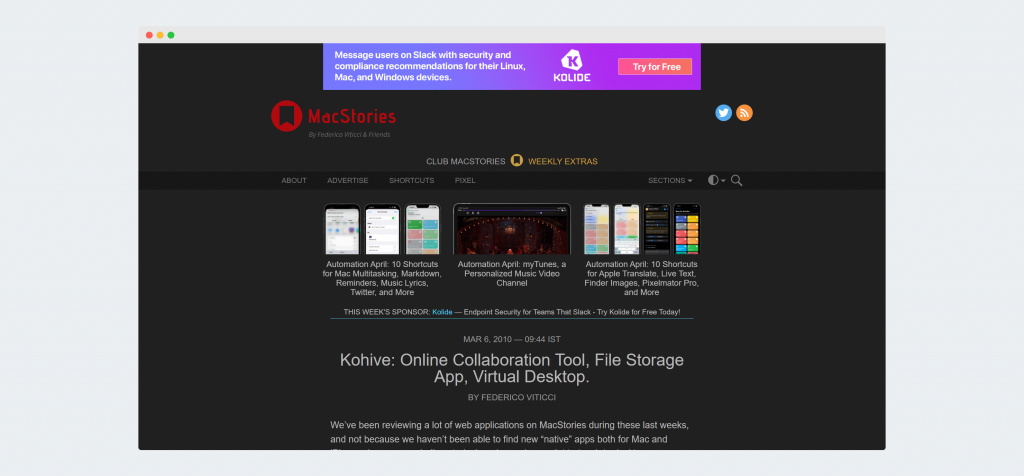
Task: Expand the theme selector arrow
Action: [x=723, y=181]
